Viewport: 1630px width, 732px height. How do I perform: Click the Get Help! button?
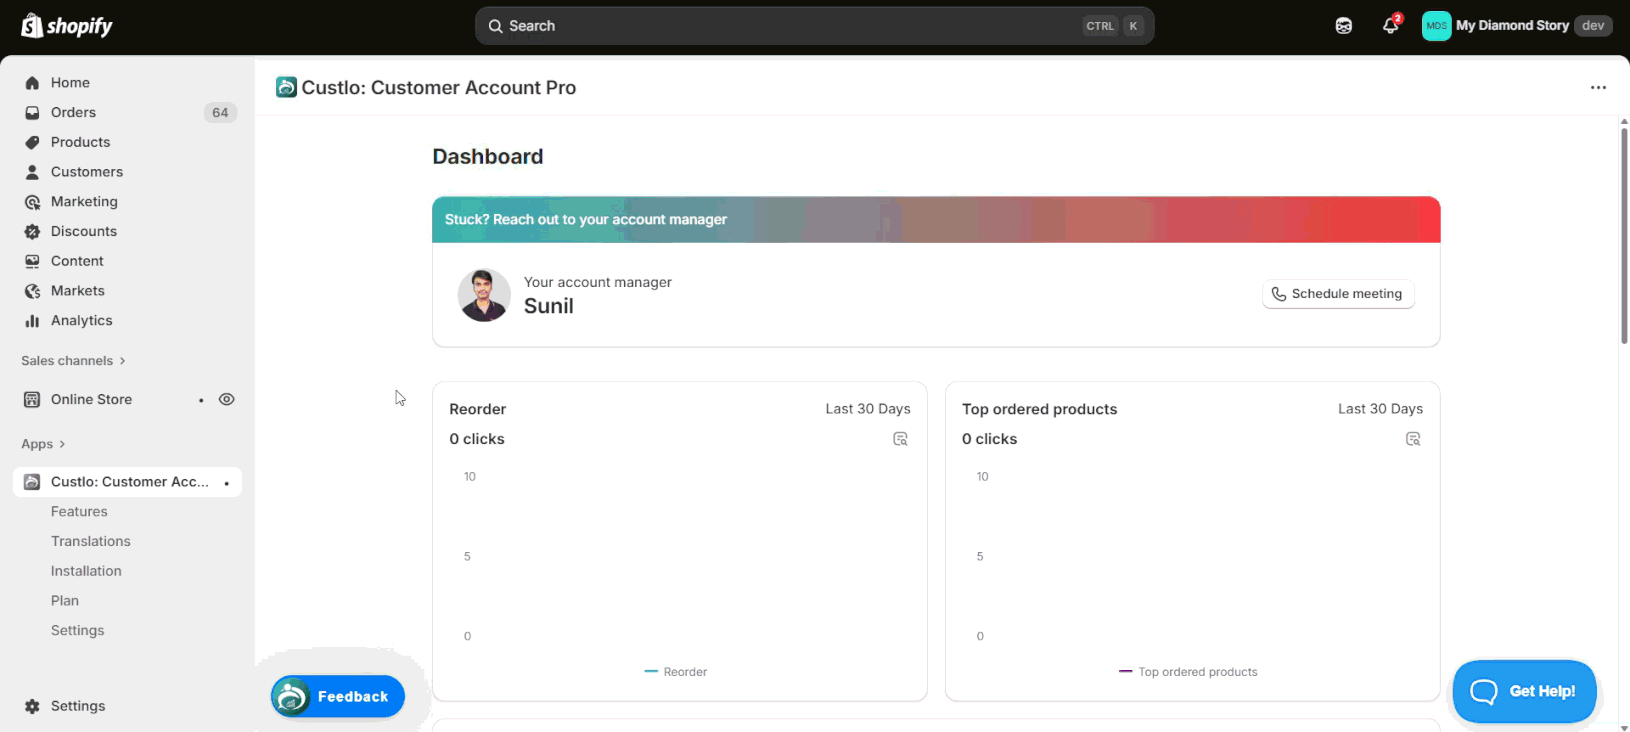1524,691
